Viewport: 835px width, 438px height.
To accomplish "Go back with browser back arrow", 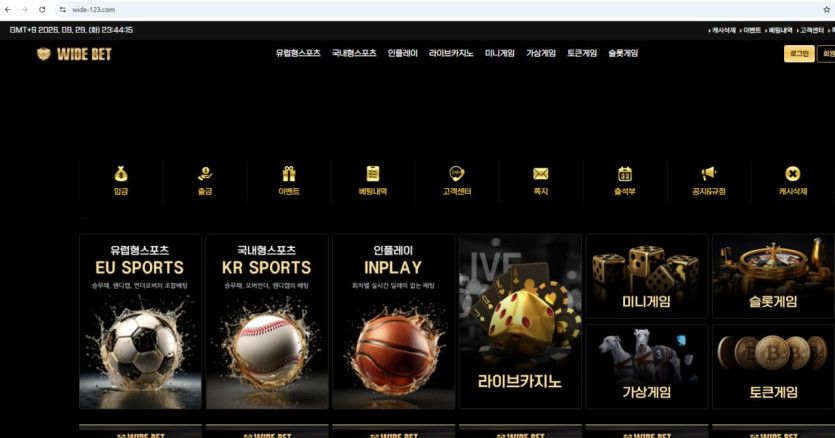I will [7, 10].
